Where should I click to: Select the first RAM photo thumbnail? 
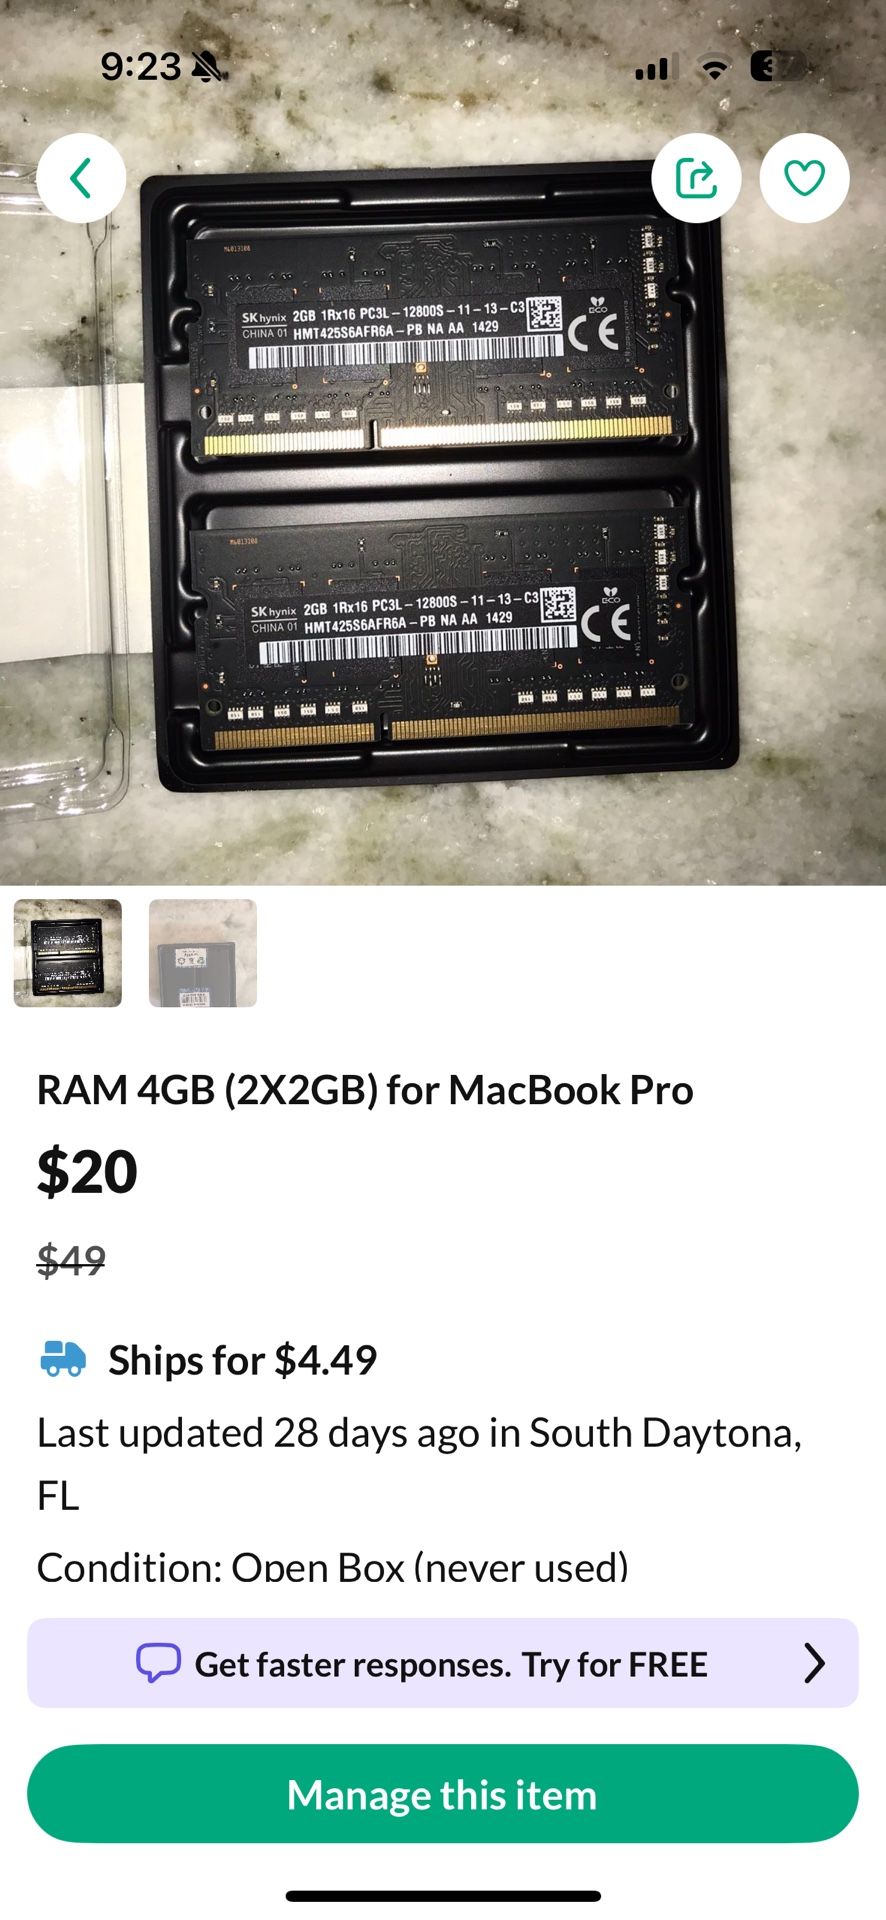click(68, 953)
